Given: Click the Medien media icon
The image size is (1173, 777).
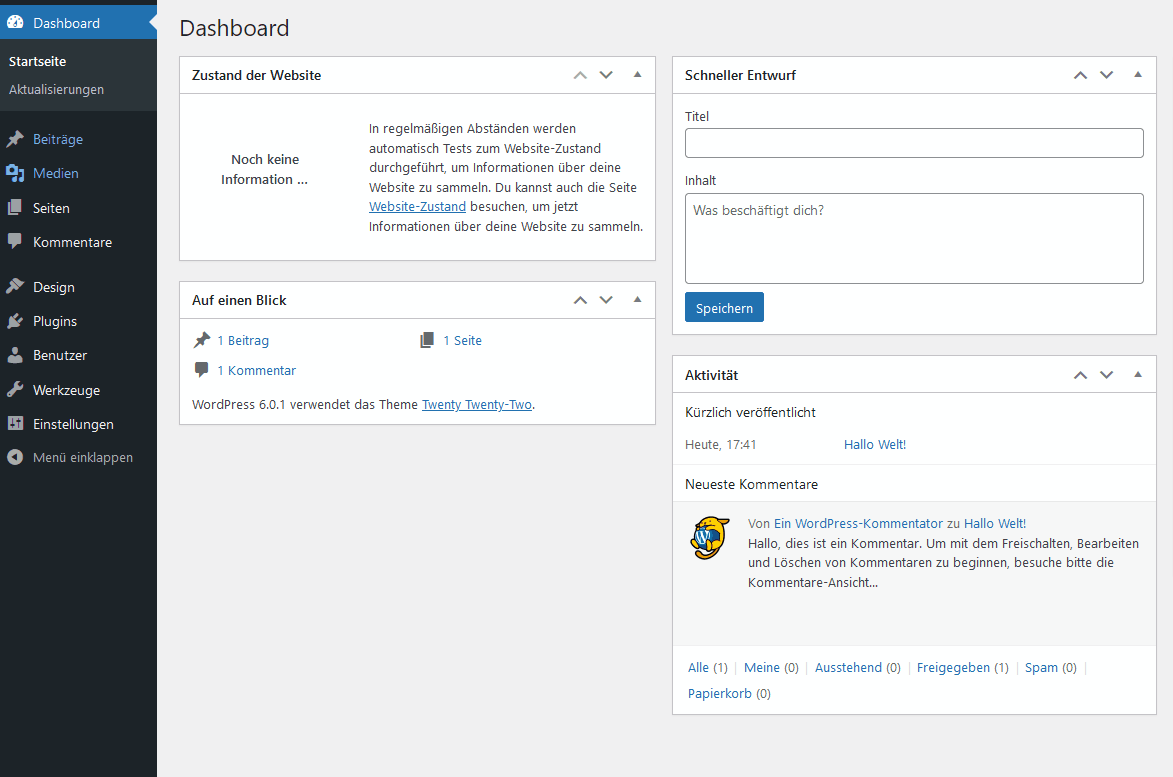Looking at the screenshot, I should point(15,173).
